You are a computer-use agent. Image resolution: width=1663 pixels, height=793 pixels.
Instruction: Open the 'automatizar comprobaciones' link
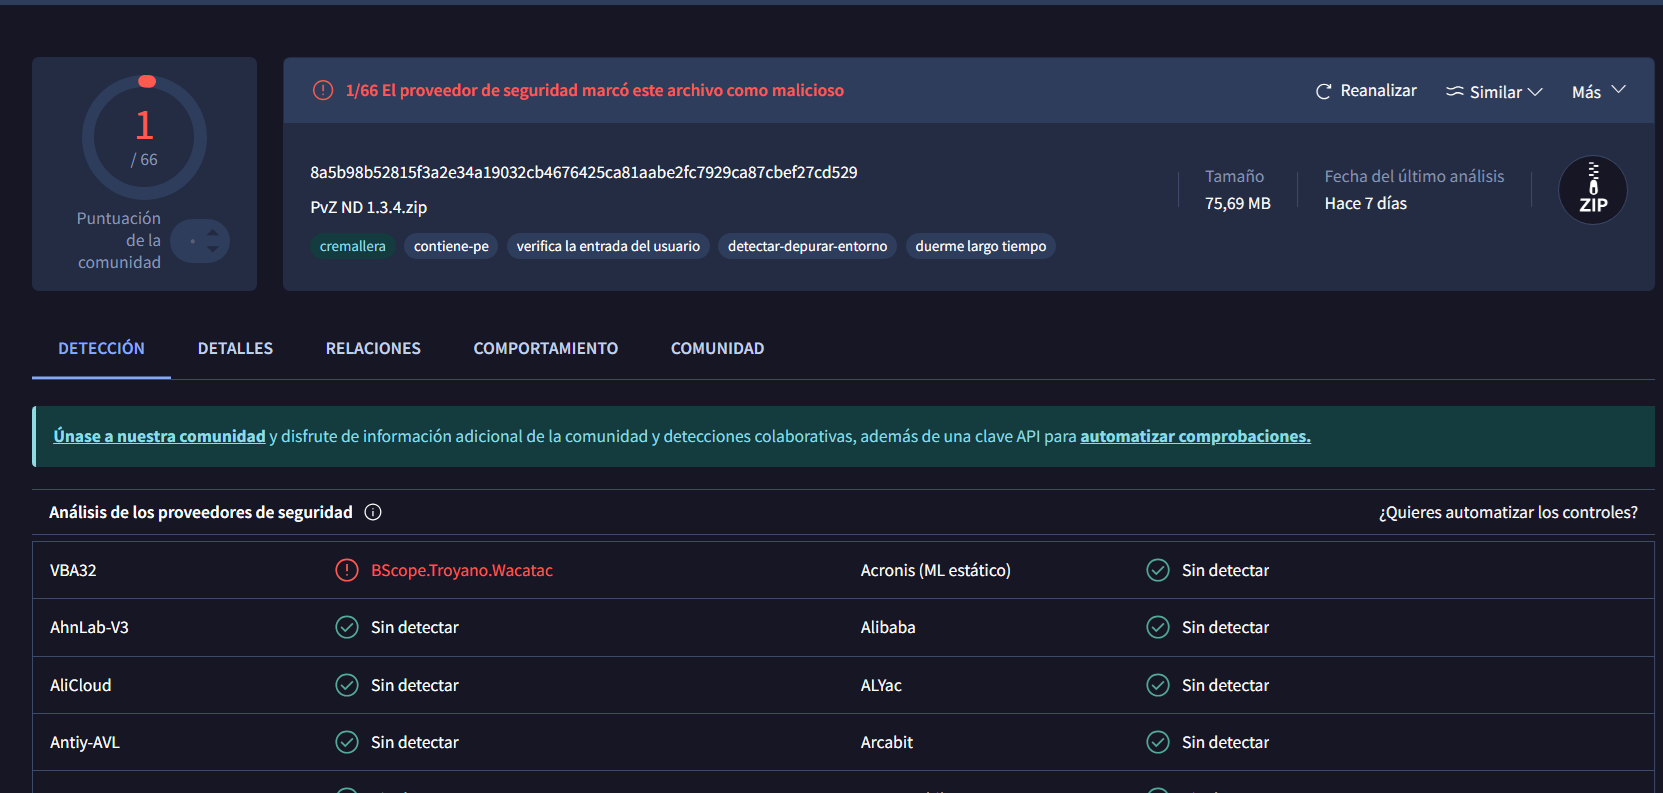tap(1195, 436)
